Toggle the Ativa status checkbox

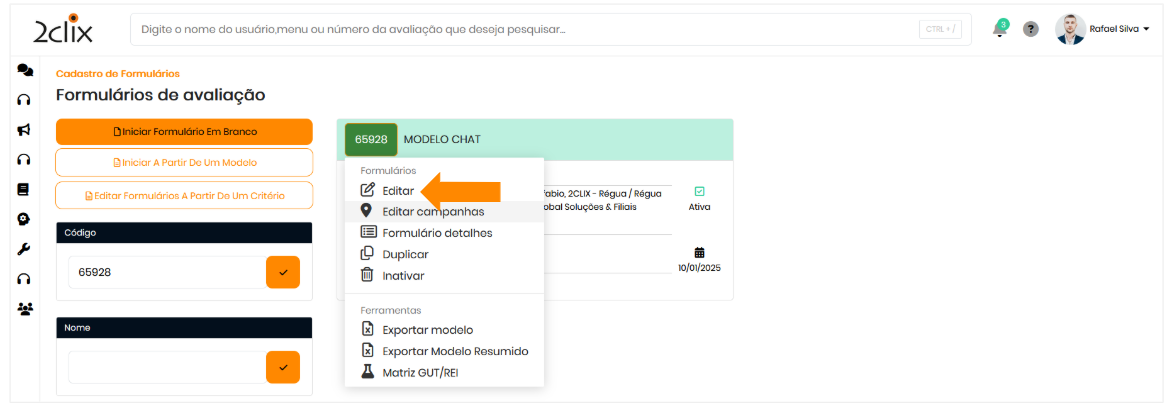pyautogui.click(x=699, y=191)
